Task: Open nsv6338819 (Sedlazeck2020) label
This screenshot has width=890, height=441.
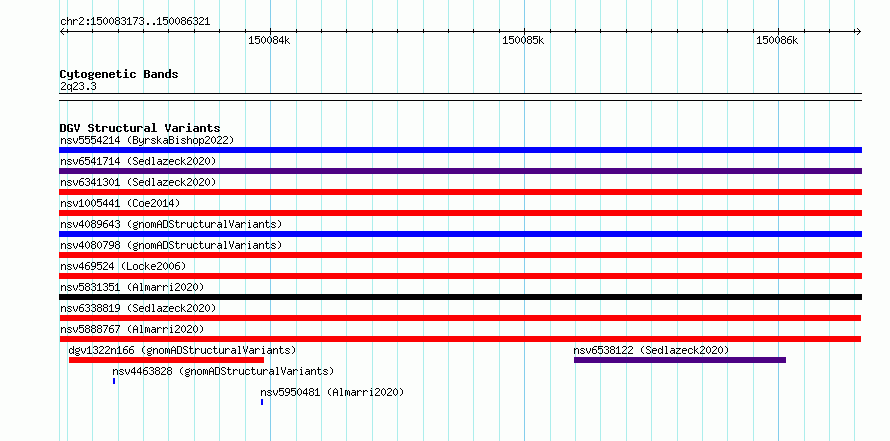Action: click(x=138, y=308)
